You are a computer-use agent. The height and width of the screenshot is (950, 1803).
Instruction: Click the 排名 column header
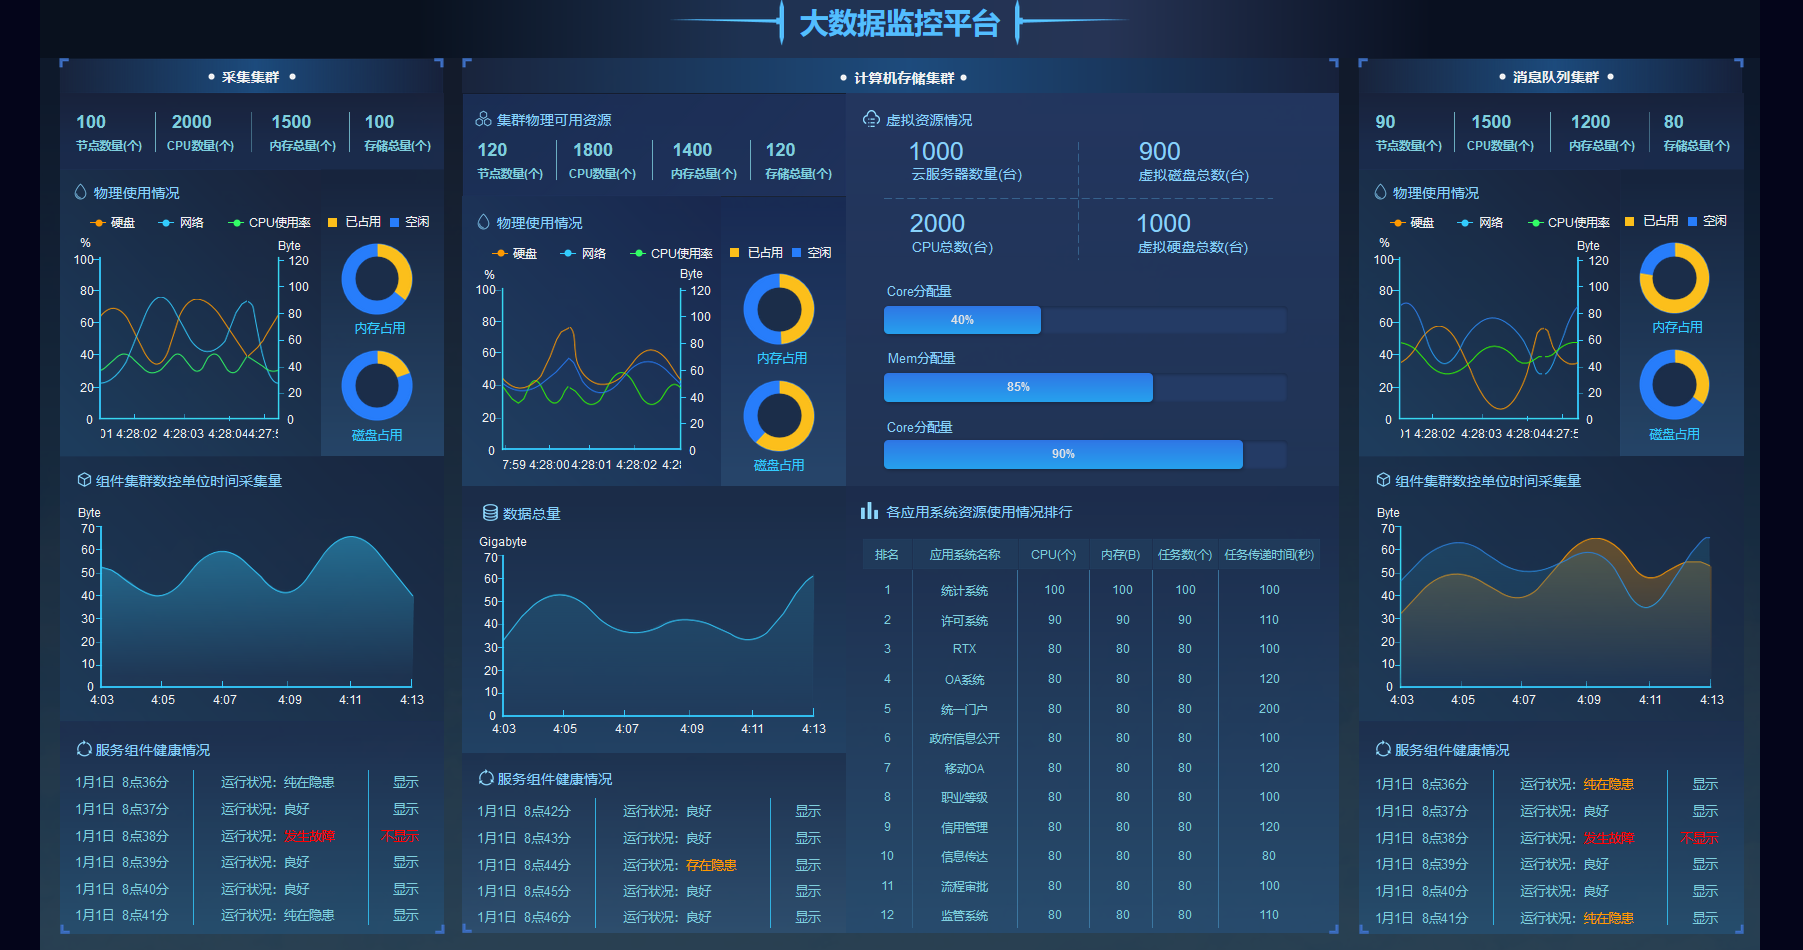click(x=887, y=554)
